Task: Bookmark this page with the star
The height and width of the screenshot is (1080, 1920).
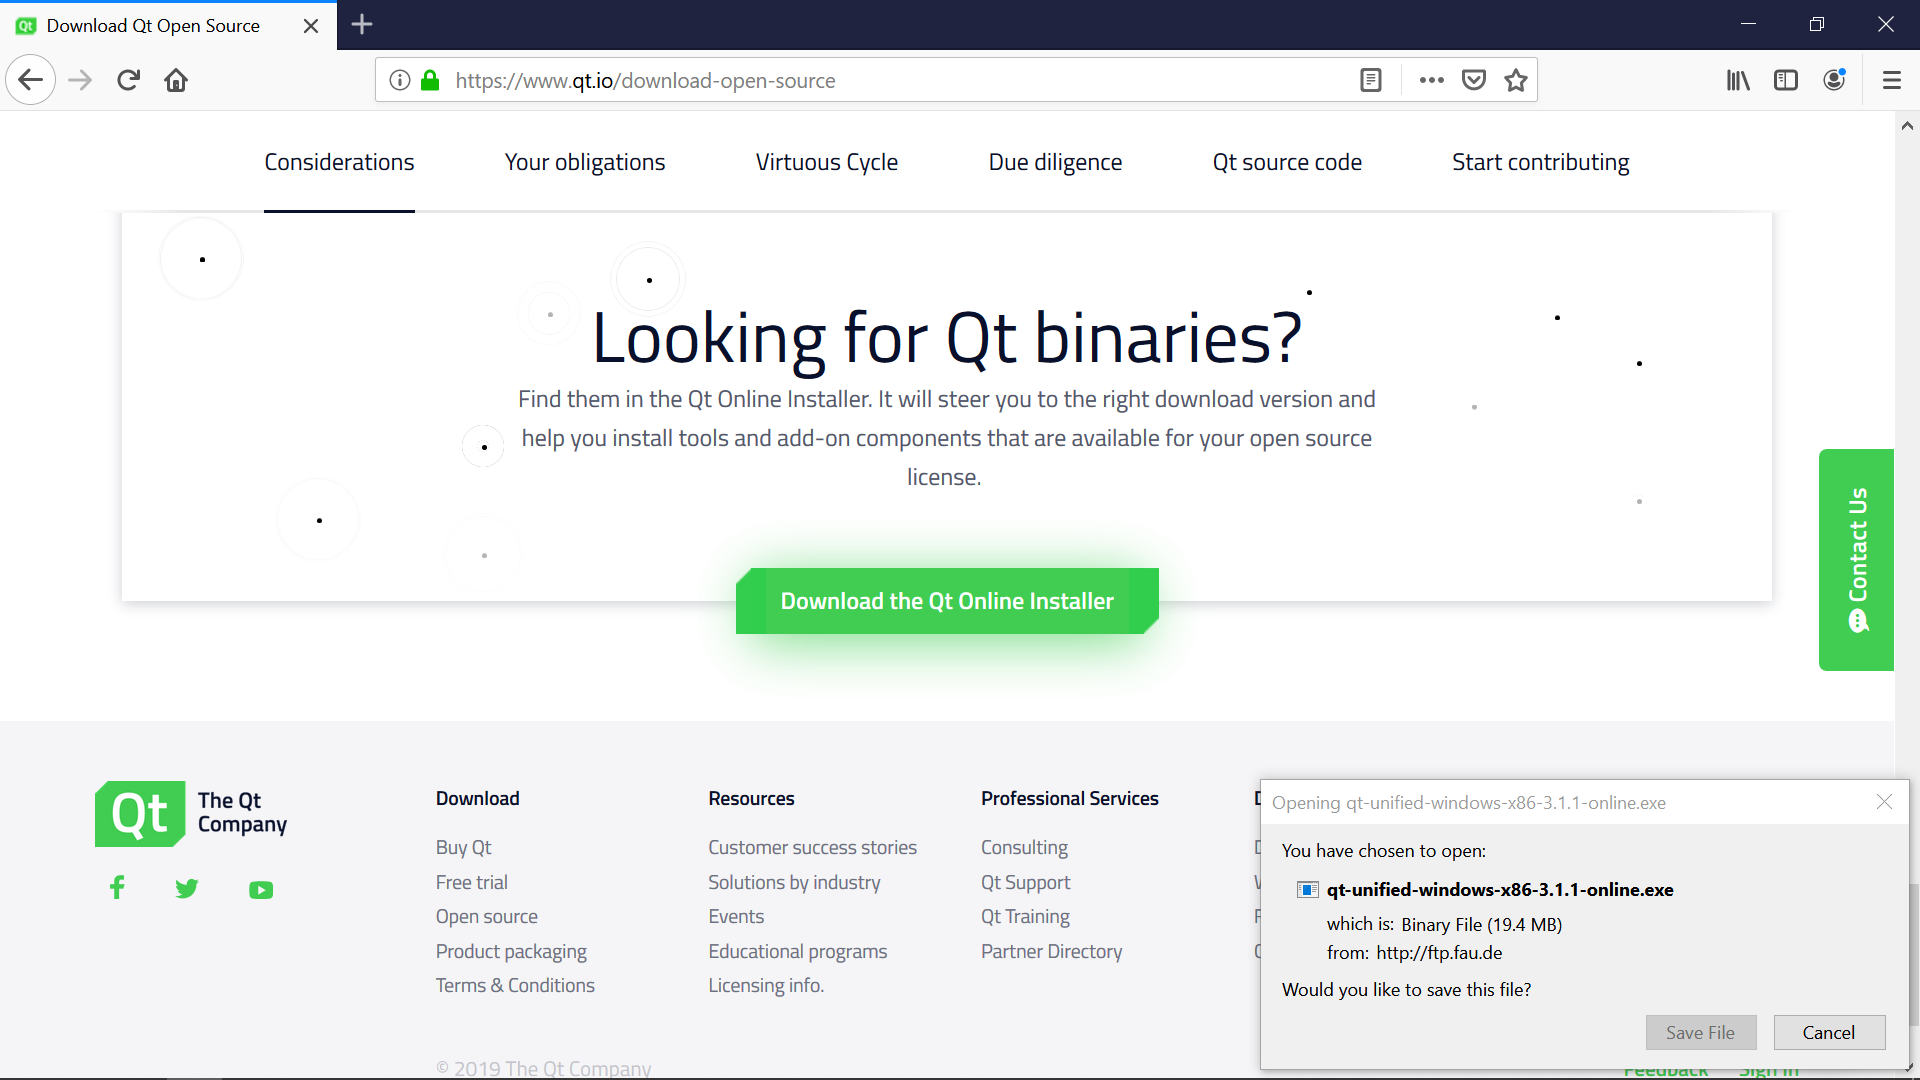Action: tap(1516, 80)
